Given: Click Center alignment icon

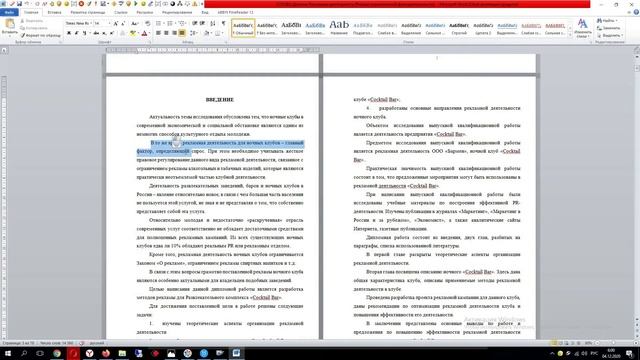Looking at the screenshot, I should 166,33.
